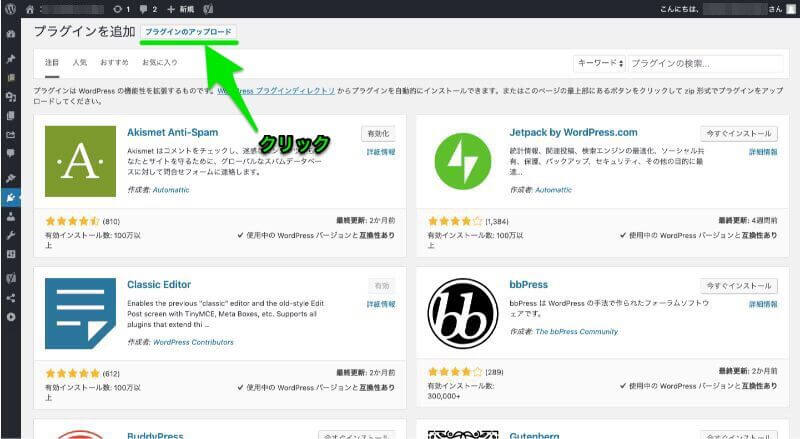Click the bbPress rating count (289)
Image resolution: width=800 pixels, height=439 pixels.
coord(494,372)
